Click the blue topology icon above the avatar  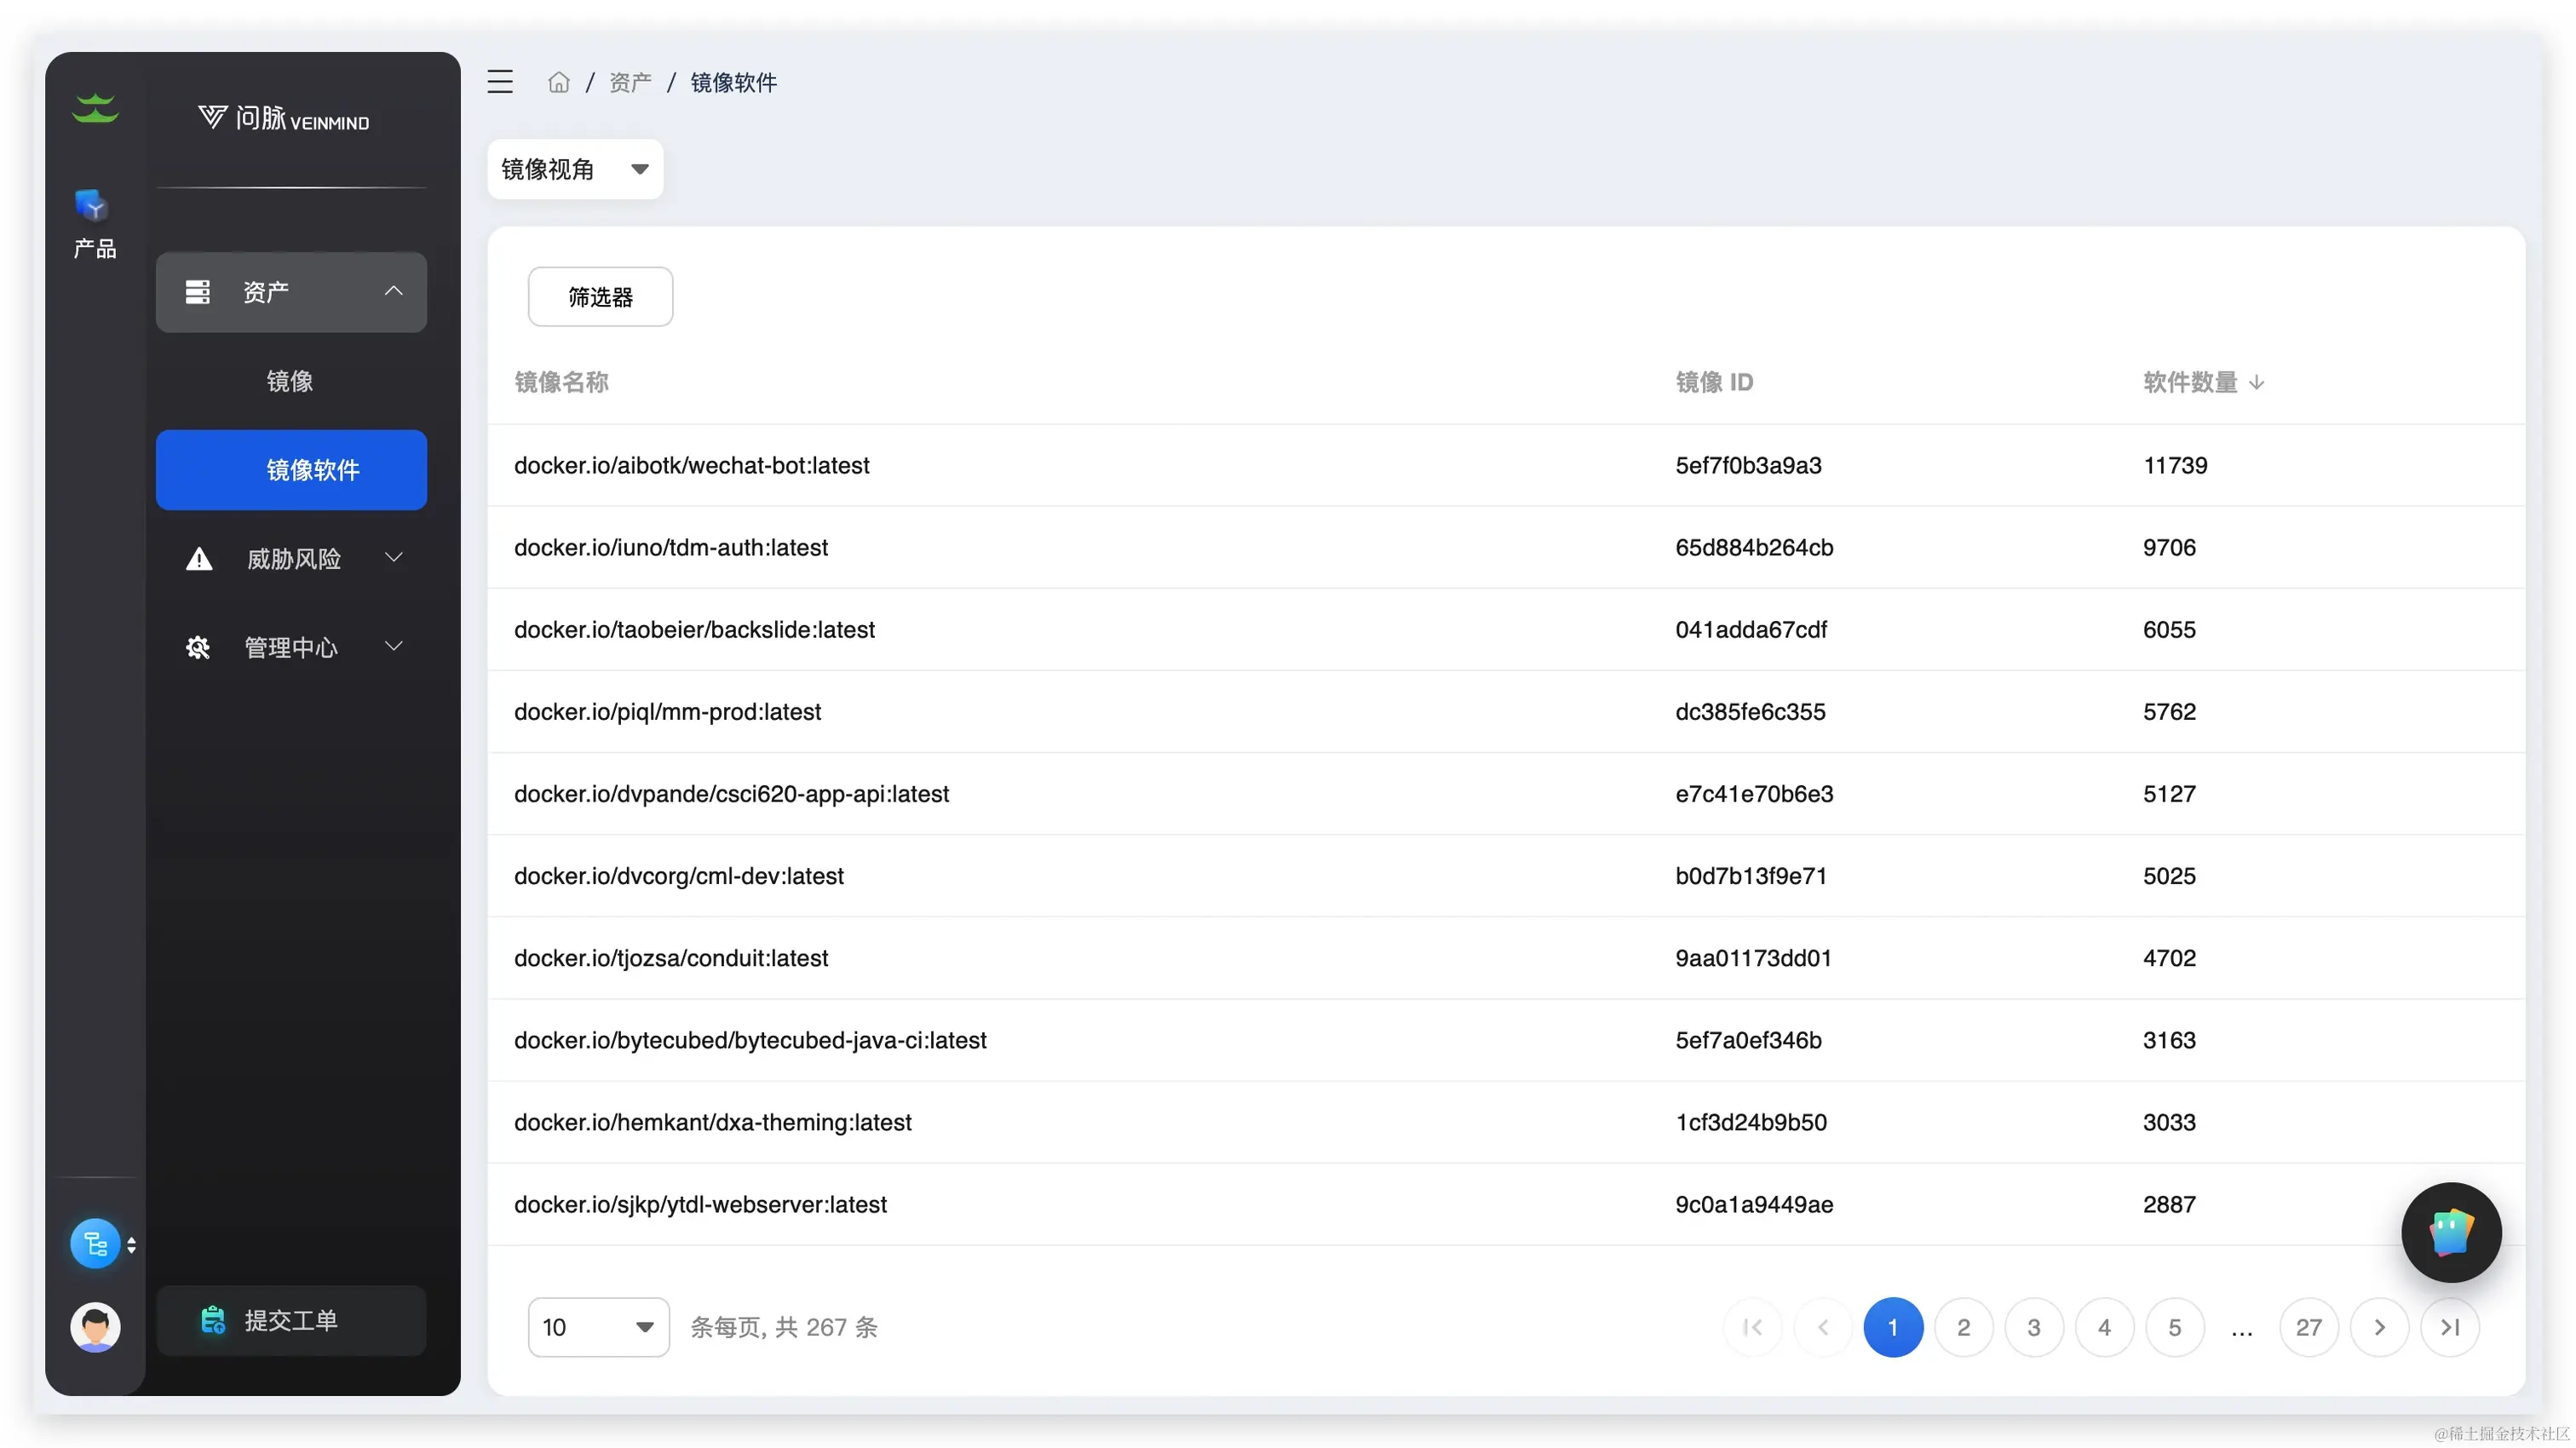pos(95,1243)
